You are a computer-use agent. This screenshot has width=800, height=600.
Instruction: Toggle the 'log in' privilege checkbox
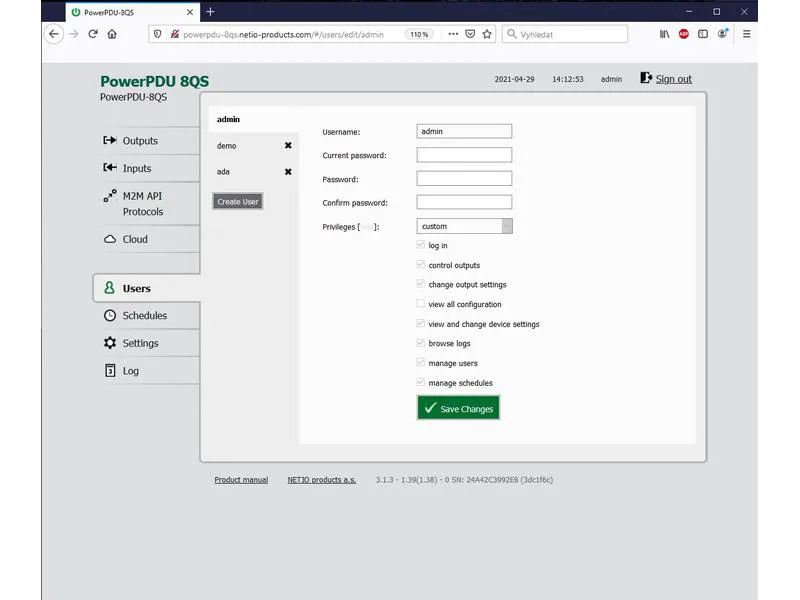(x=420, y=245)
